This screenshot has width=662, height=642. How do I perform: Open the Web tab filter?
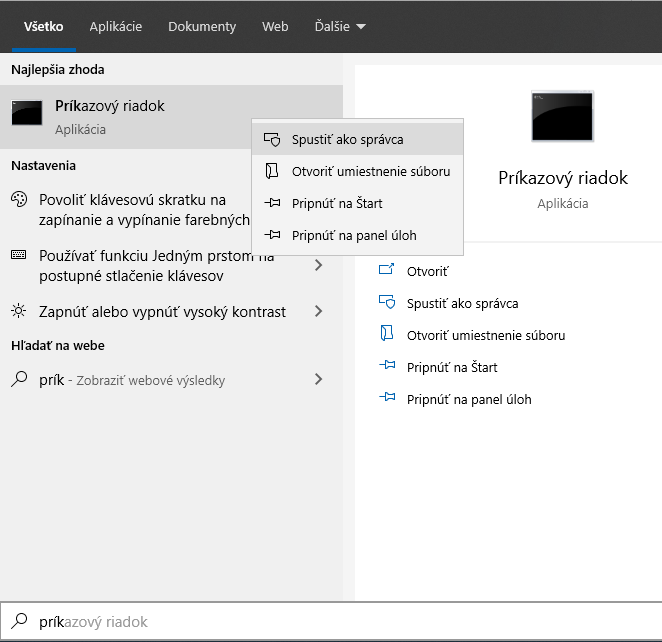click(275, 27)
